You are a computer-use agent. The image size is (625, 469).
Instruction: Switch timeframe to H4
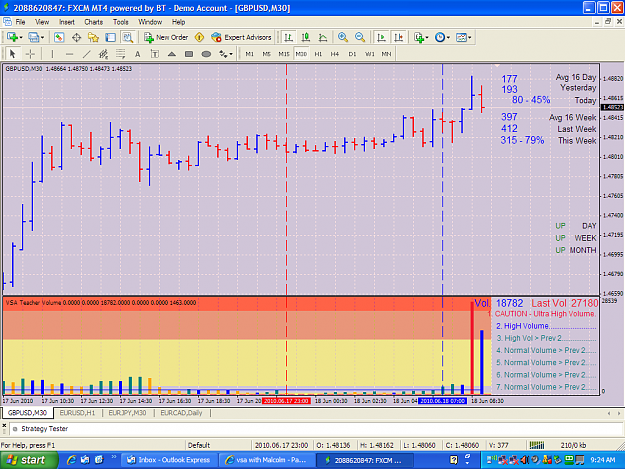pos(335,54)
